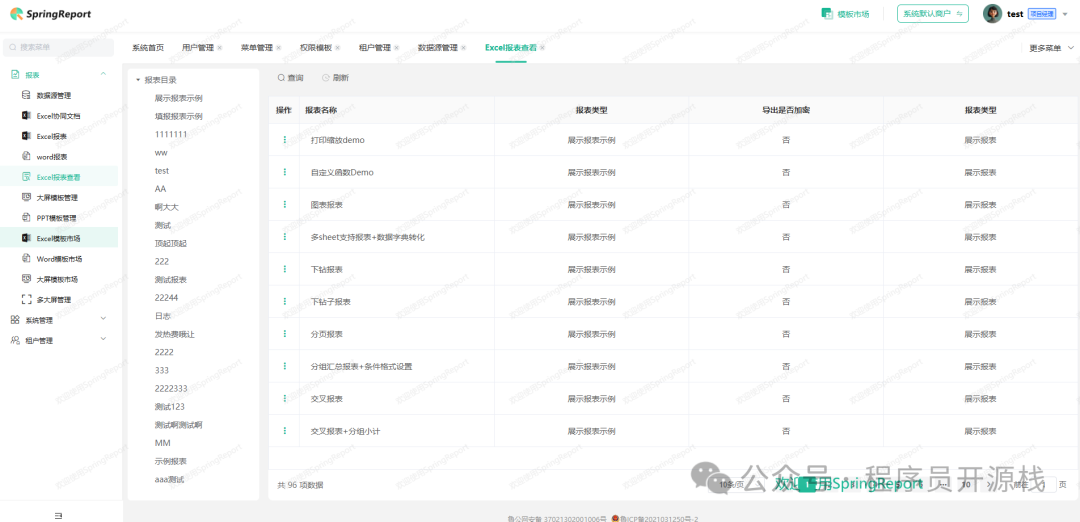Close the 菜单管理 tab
1080x522 pixels.
[279, 48]
